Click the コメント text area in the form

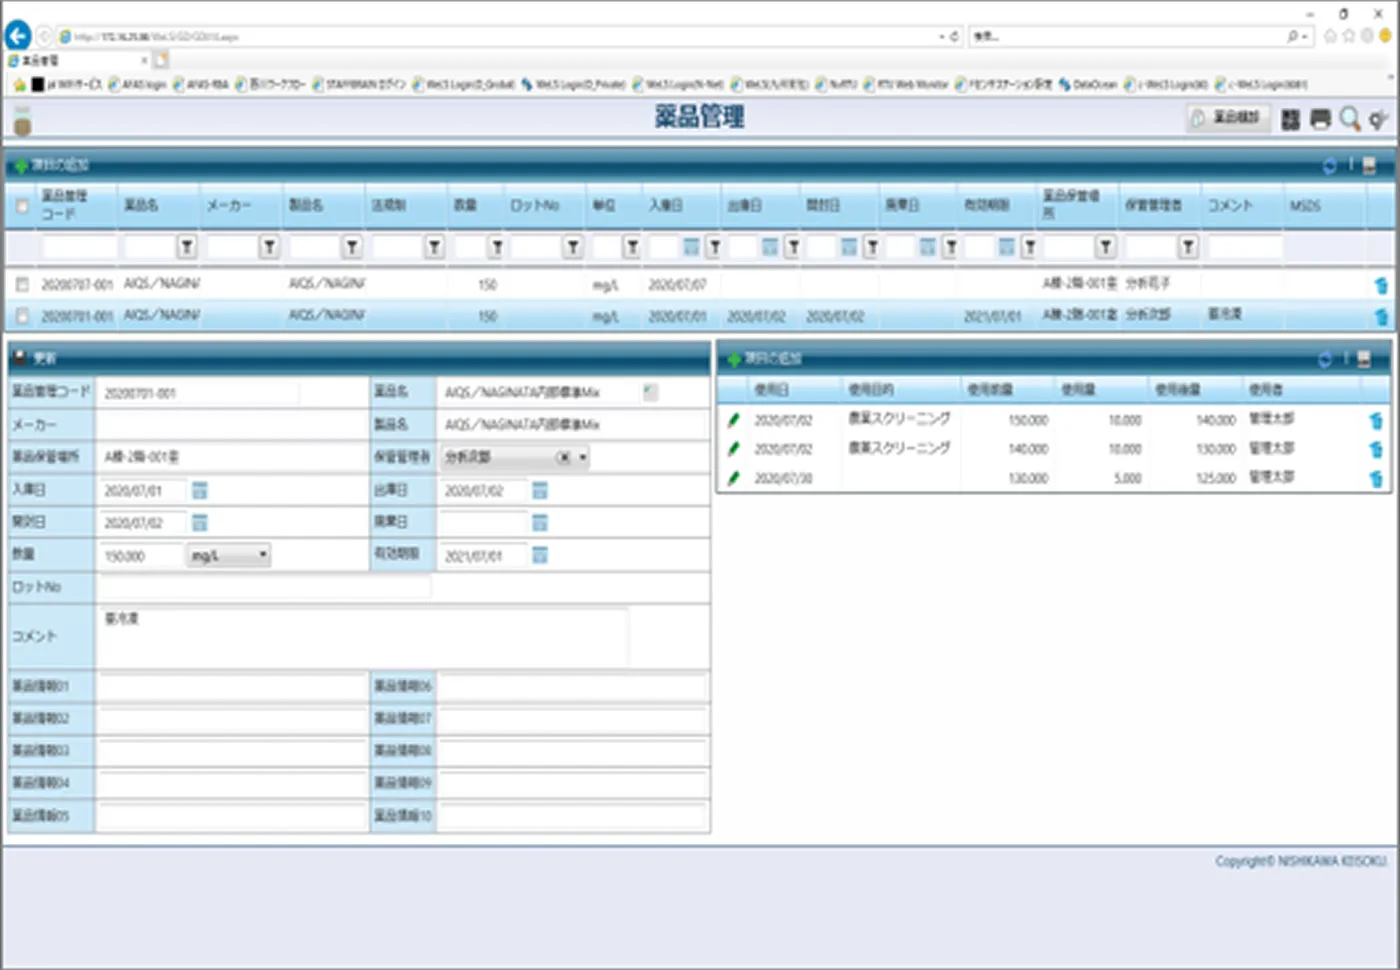tap(363, 636)
